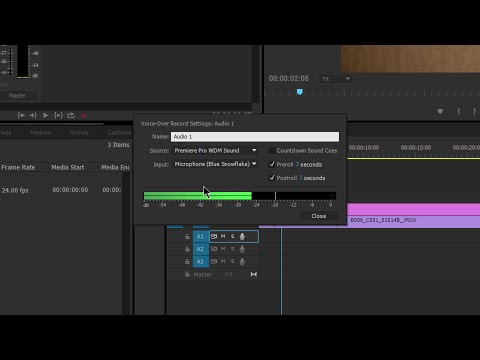Toggle lock on track A1

[187, 237]
